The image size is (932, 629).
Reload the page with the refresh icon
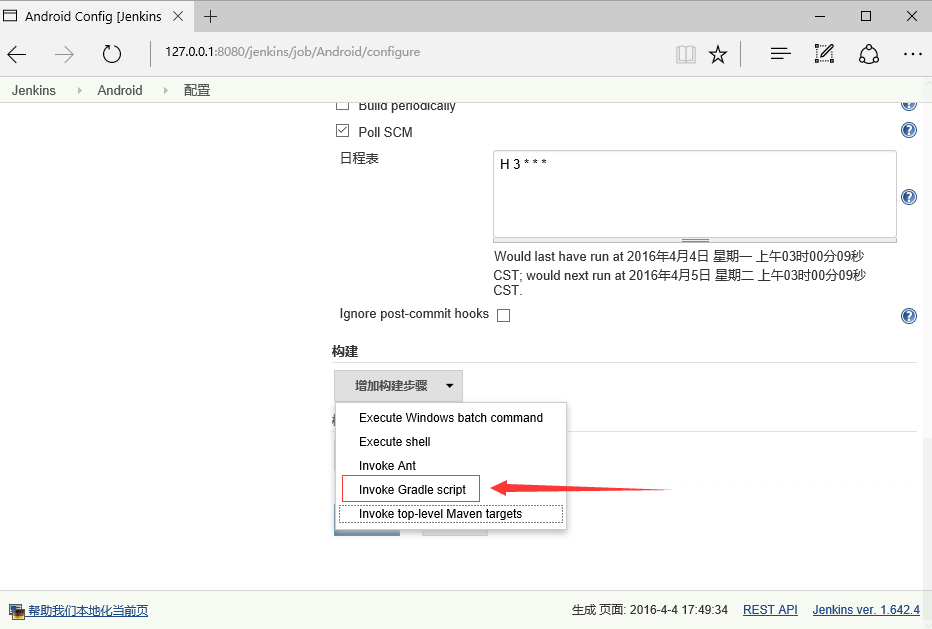coord(111,54)
